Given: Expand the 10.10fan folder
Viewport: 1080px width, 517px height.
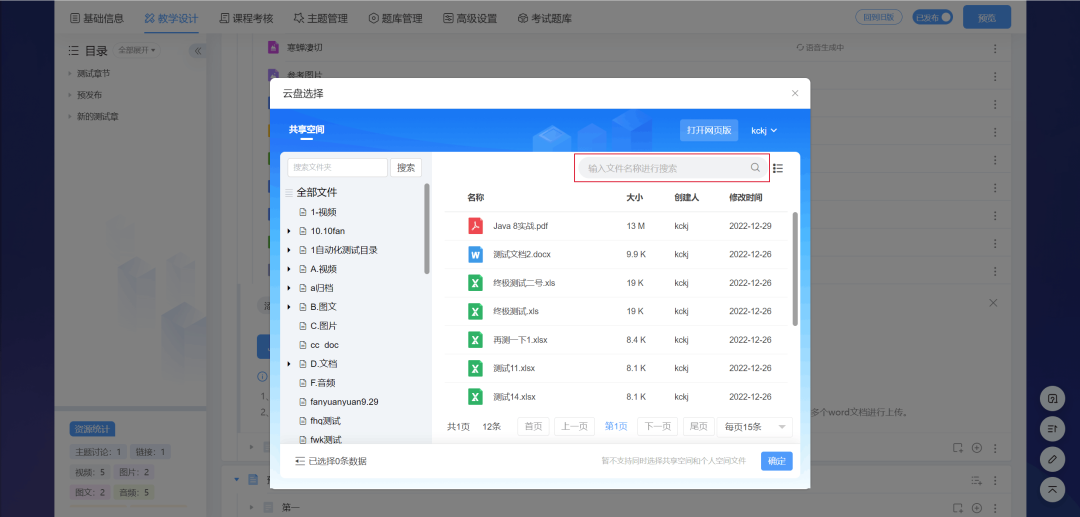Looking at the screenshot, I should [x=289, y=231].
